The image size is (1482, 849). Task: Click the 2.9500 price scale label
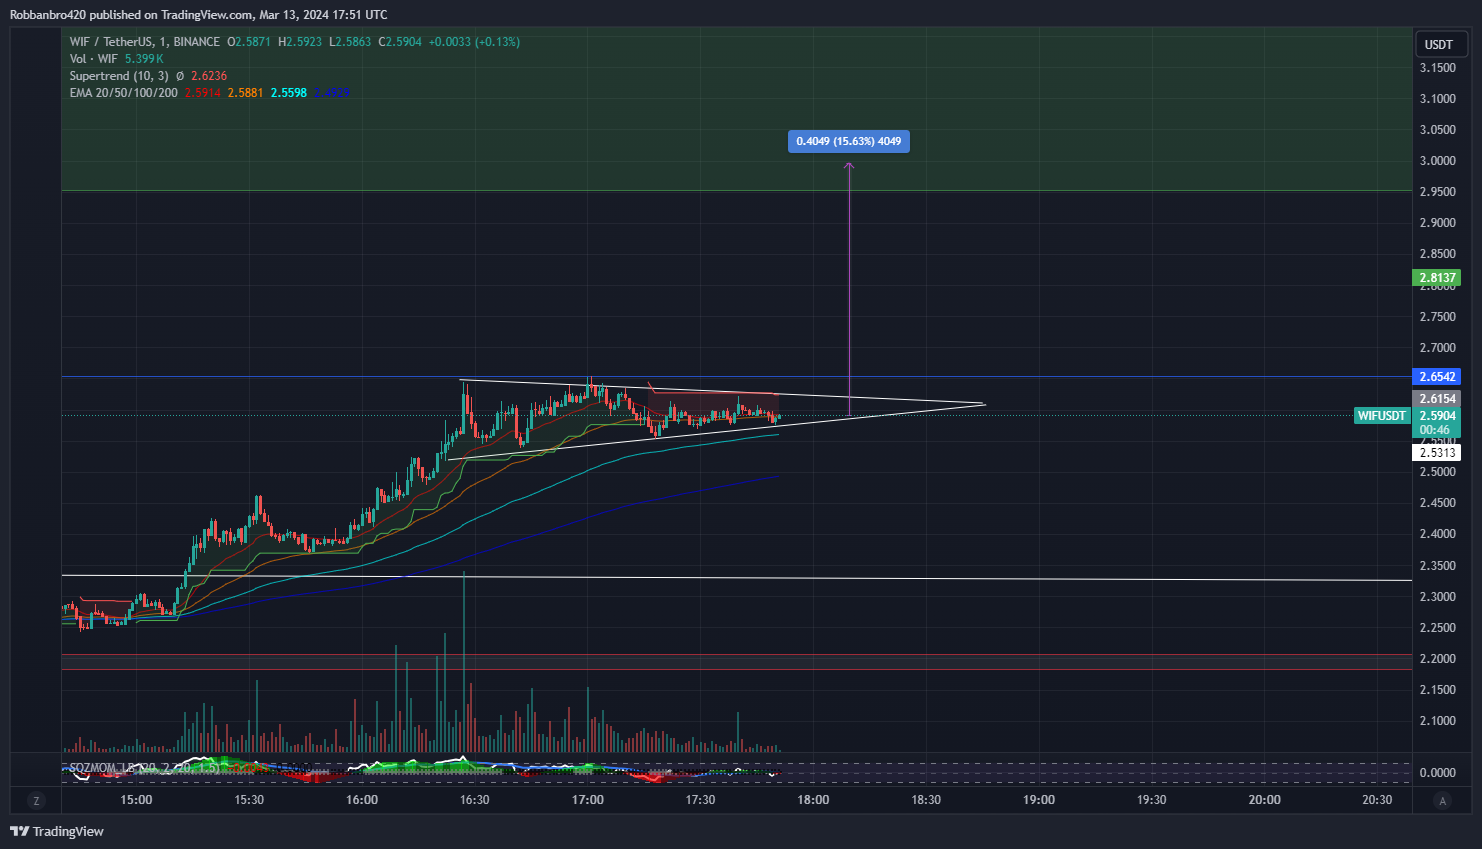[x=1438, y=192]
